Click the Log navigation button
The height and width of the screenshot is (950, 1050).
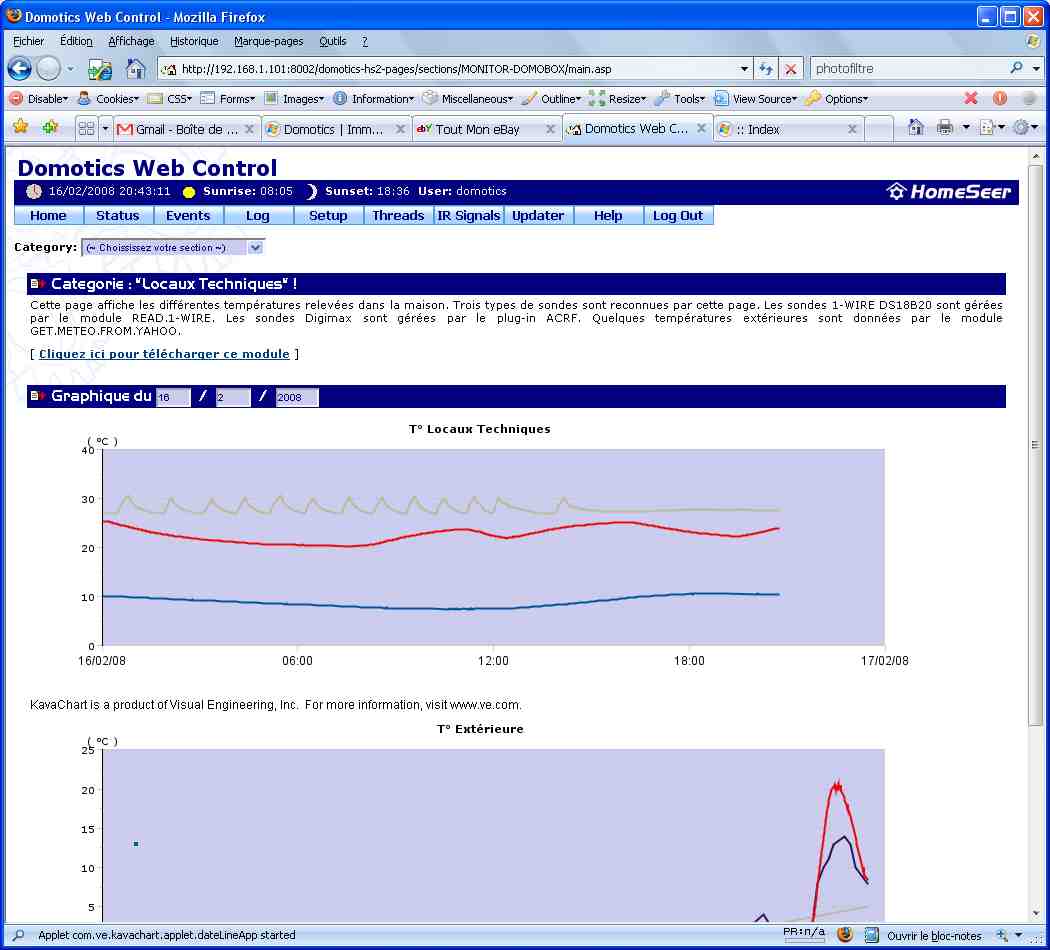click(x=258, y=216)
